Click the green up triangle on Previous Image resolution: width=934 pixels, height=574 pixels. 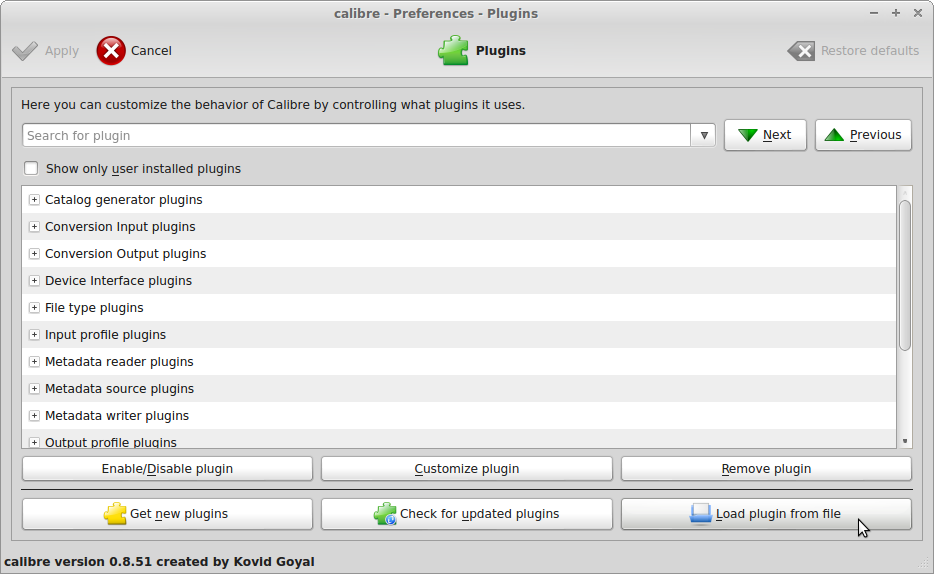point(834,135)
